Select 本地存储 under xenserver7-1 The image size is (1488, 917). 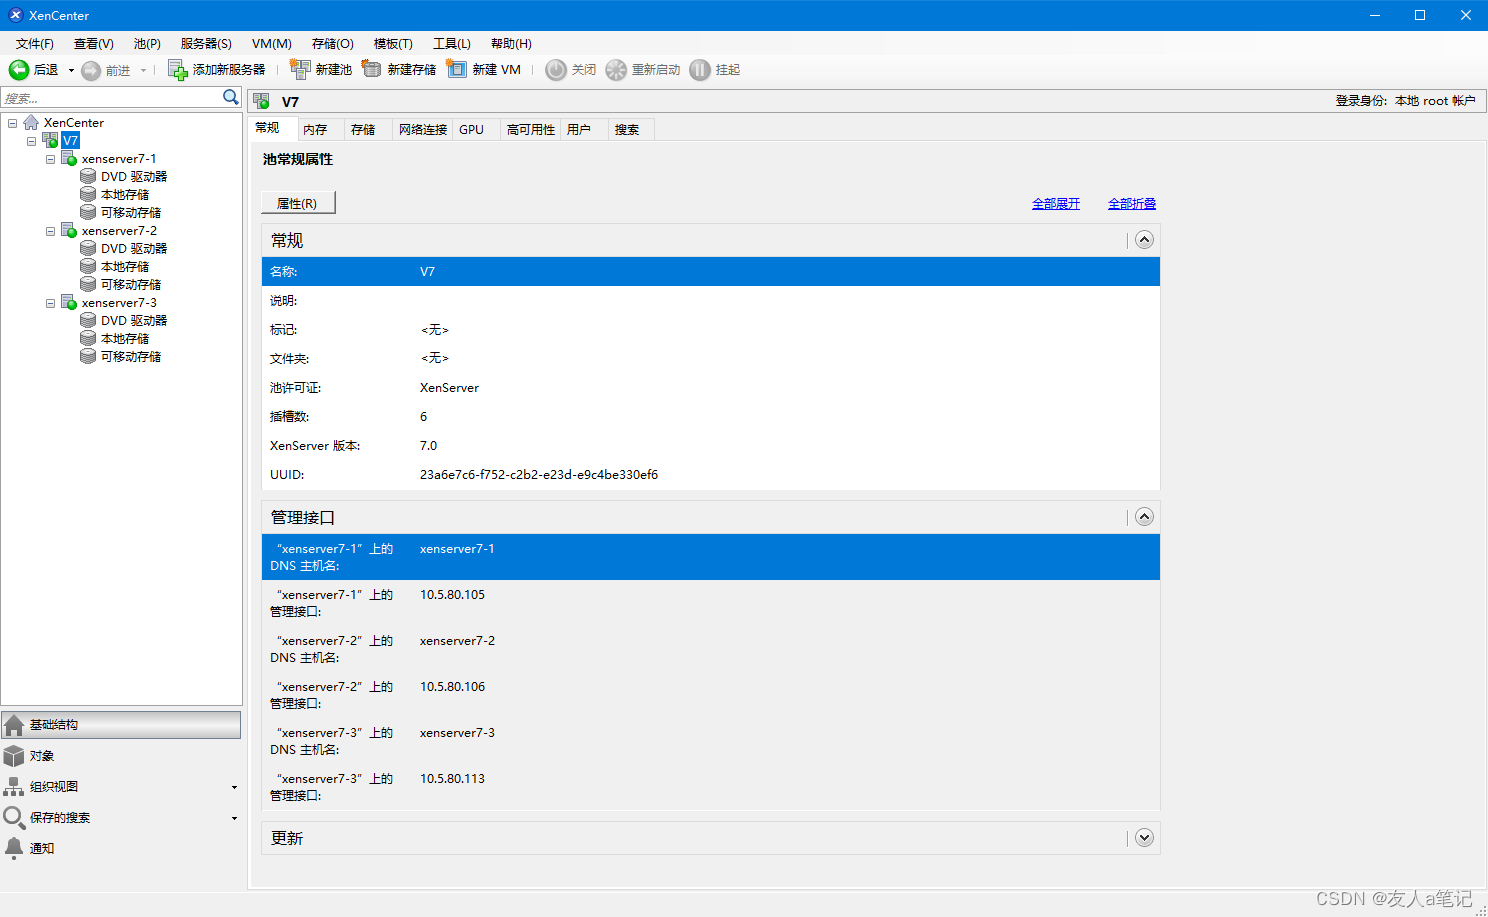[125, 194]
